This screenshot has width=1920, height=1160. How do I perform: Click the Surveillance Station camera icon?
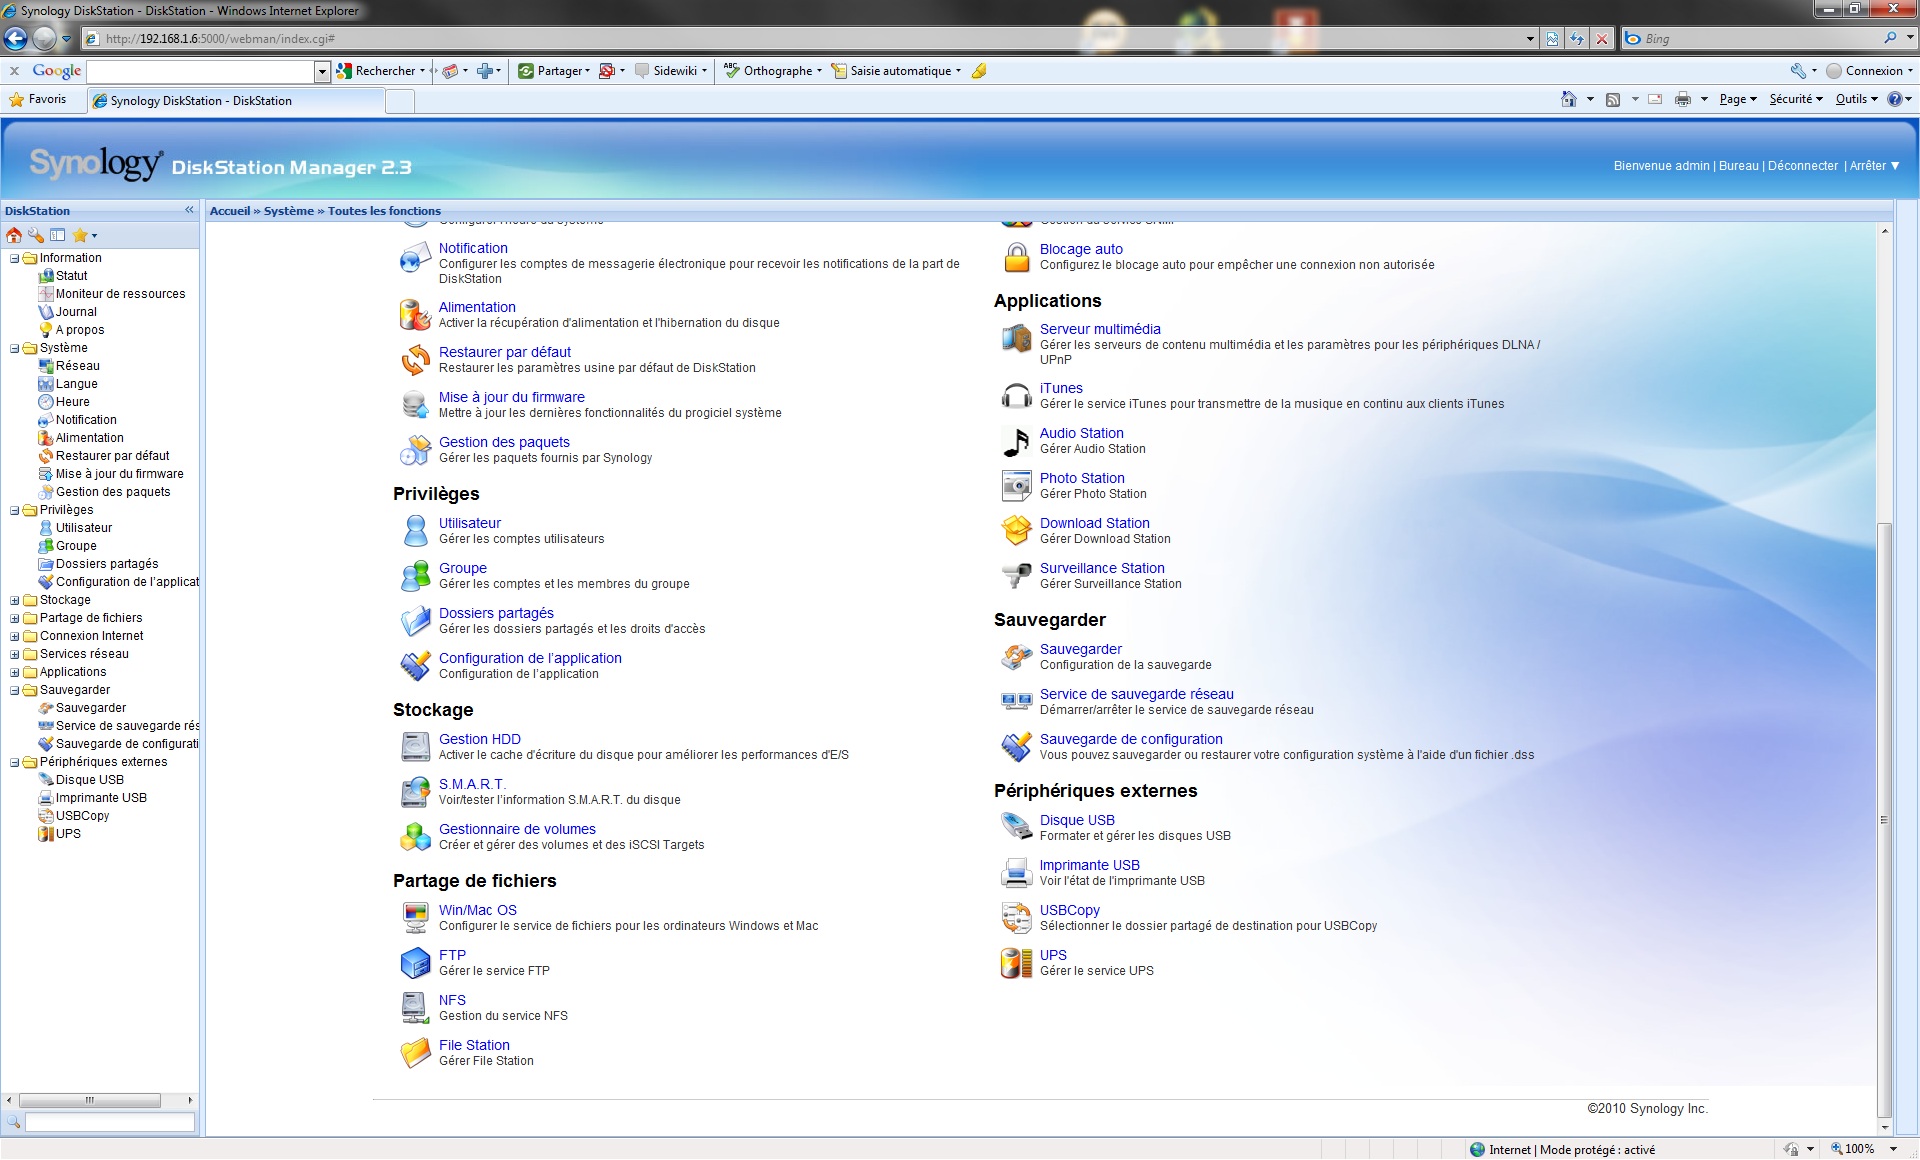tap(1017, 575)
